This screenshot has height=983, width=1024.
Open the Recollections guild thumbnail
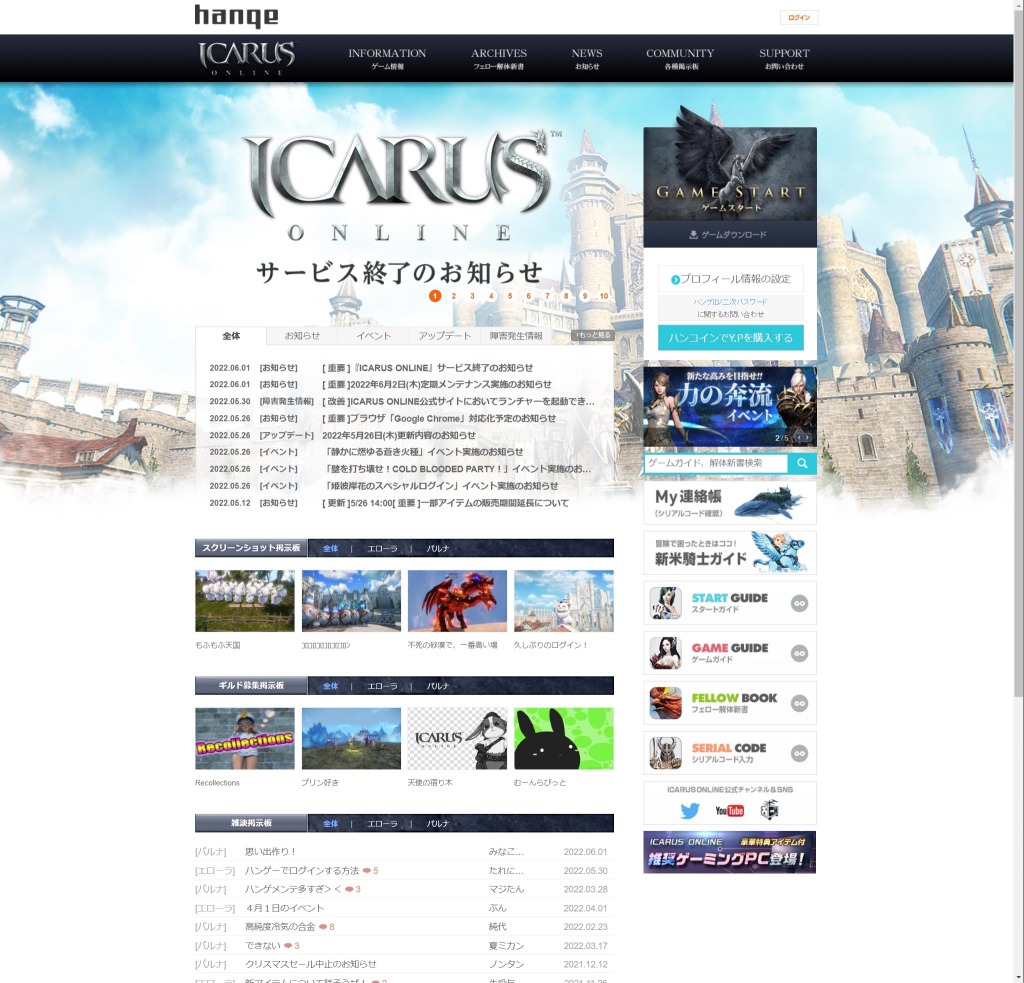(245, 739)
